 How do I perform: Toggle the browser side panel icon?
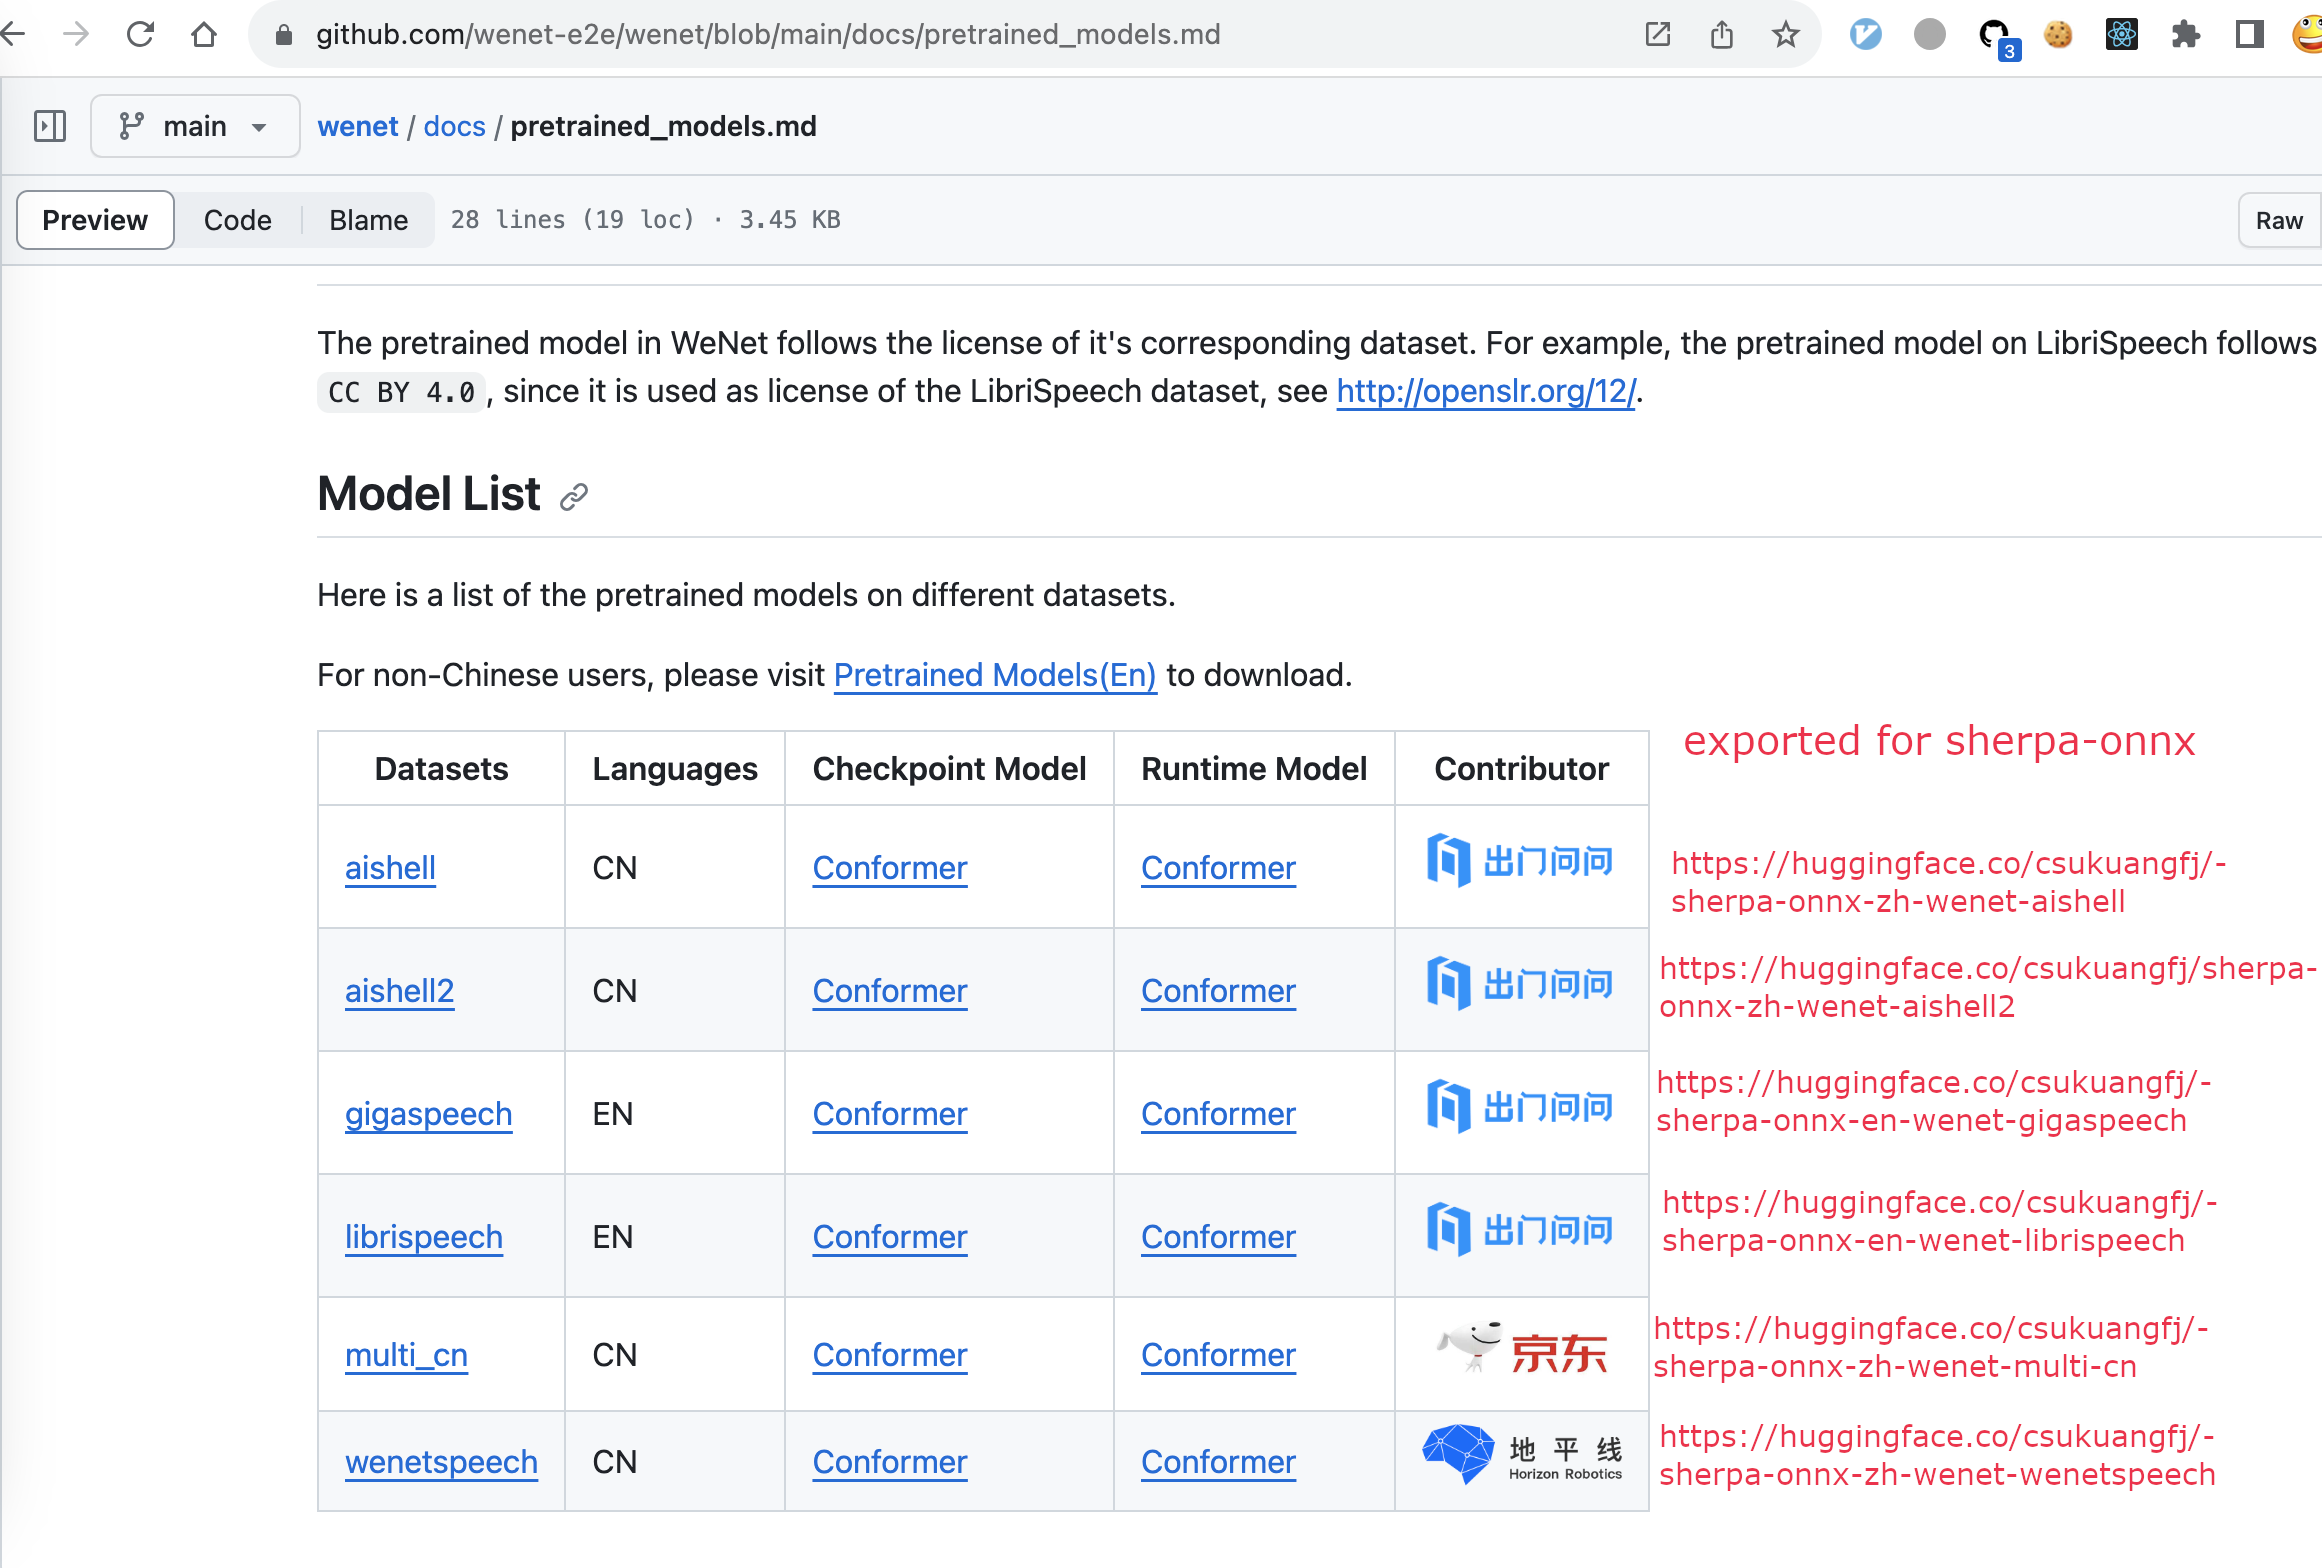click(x=2249, y=34)
